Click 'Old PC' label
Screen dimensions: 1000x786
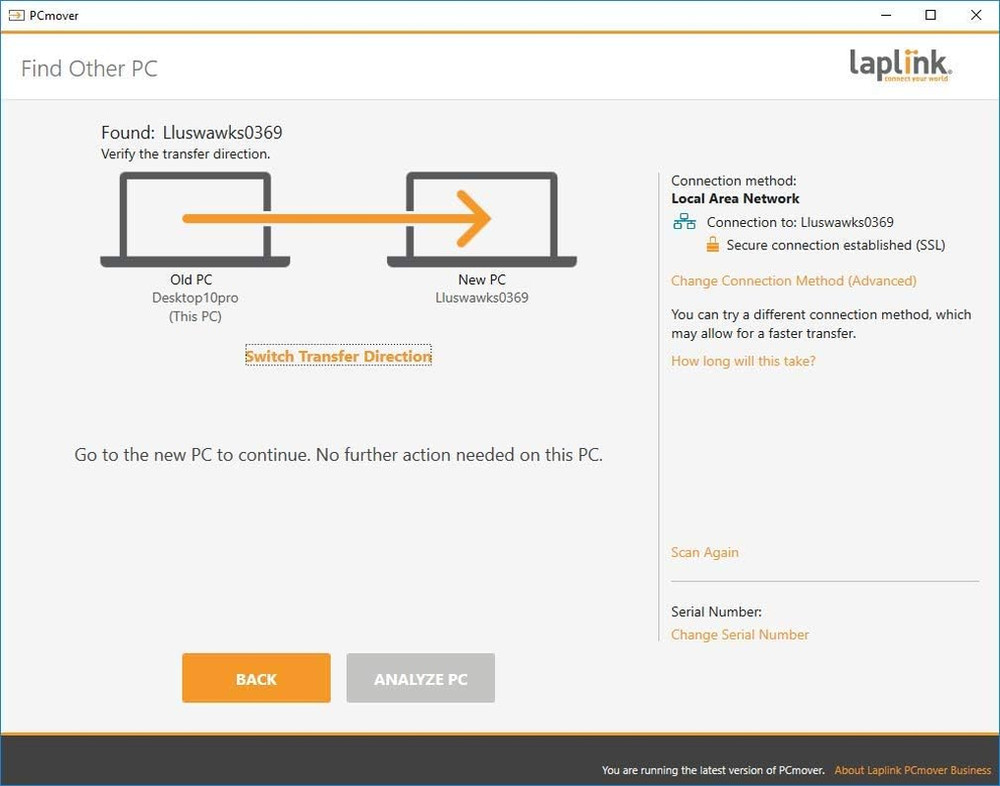point(191,279)
